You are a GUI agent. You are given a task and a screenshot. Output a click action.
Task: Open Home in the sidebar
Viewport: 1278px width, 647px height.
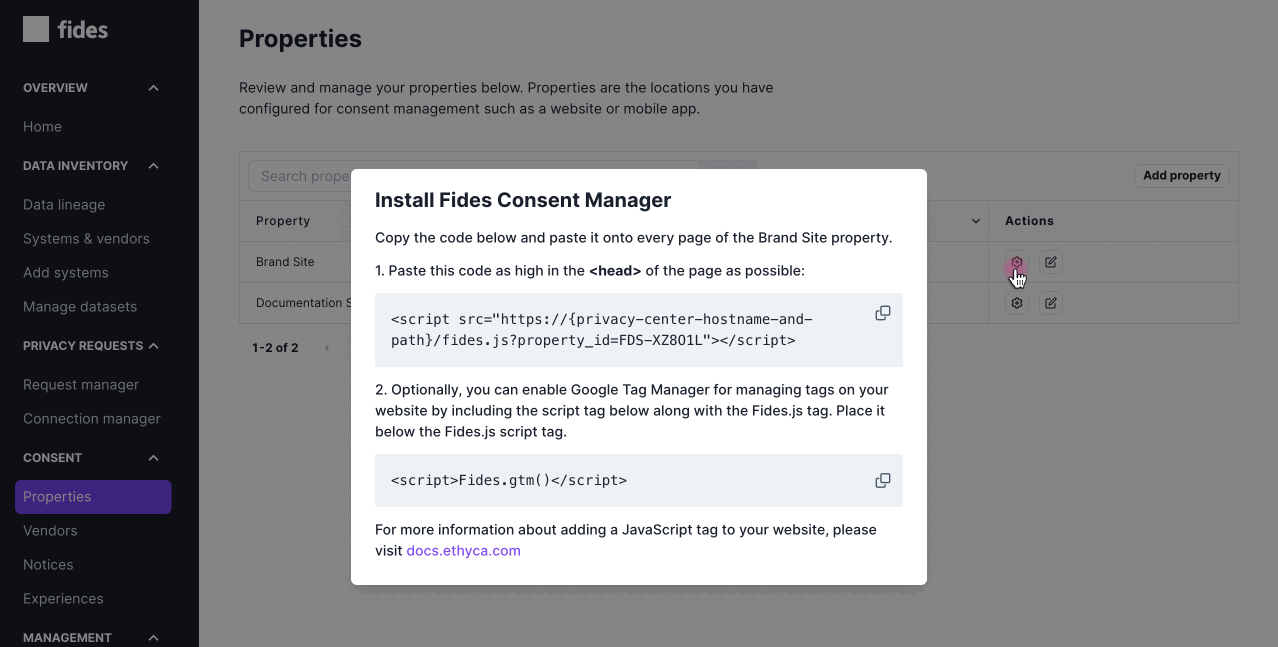[x=43, y=127]
